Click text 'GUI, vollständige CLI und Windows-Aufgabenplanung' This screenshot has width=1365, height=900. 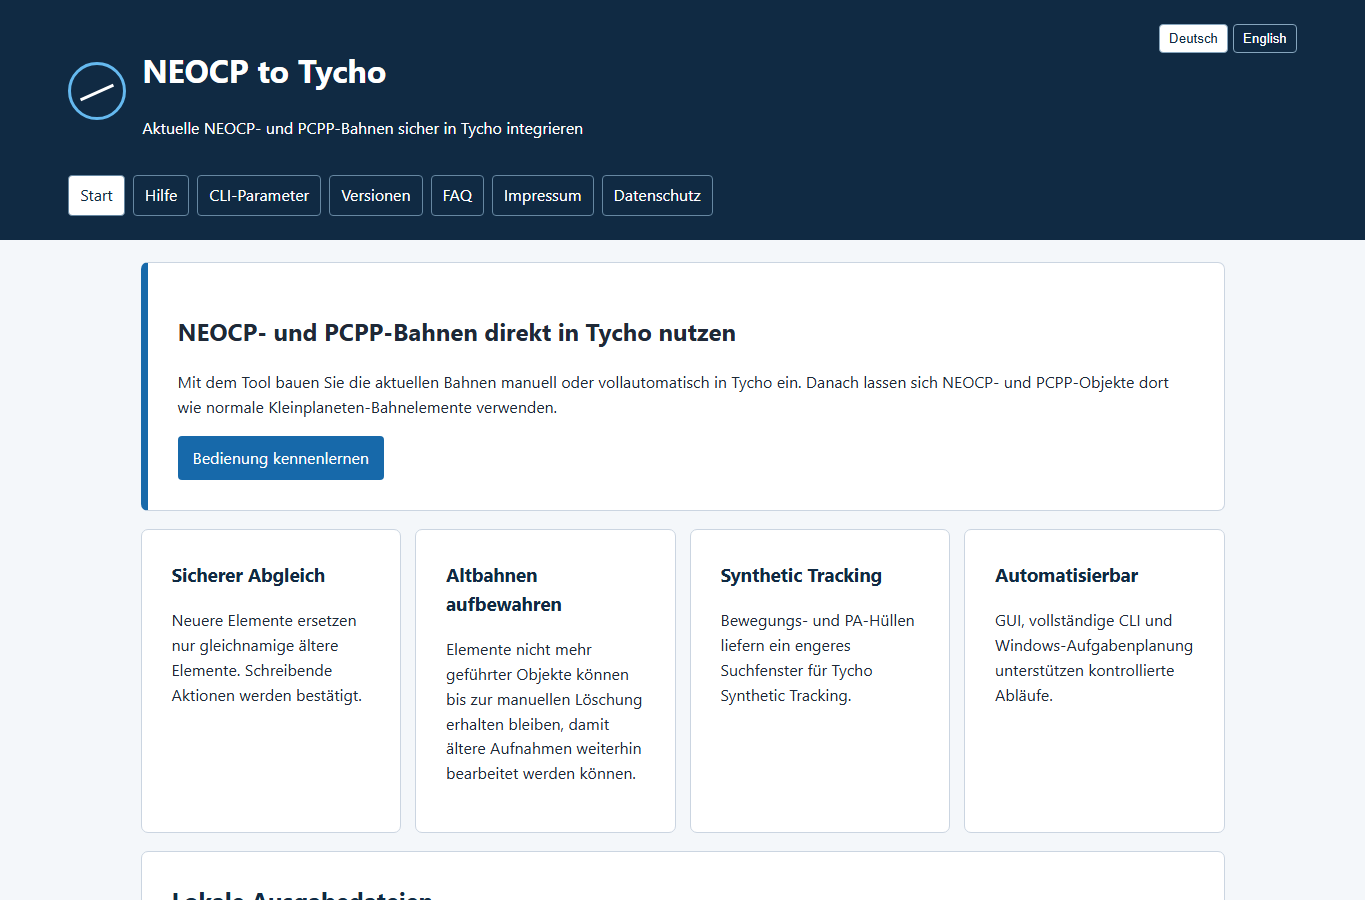[1094, 633]
